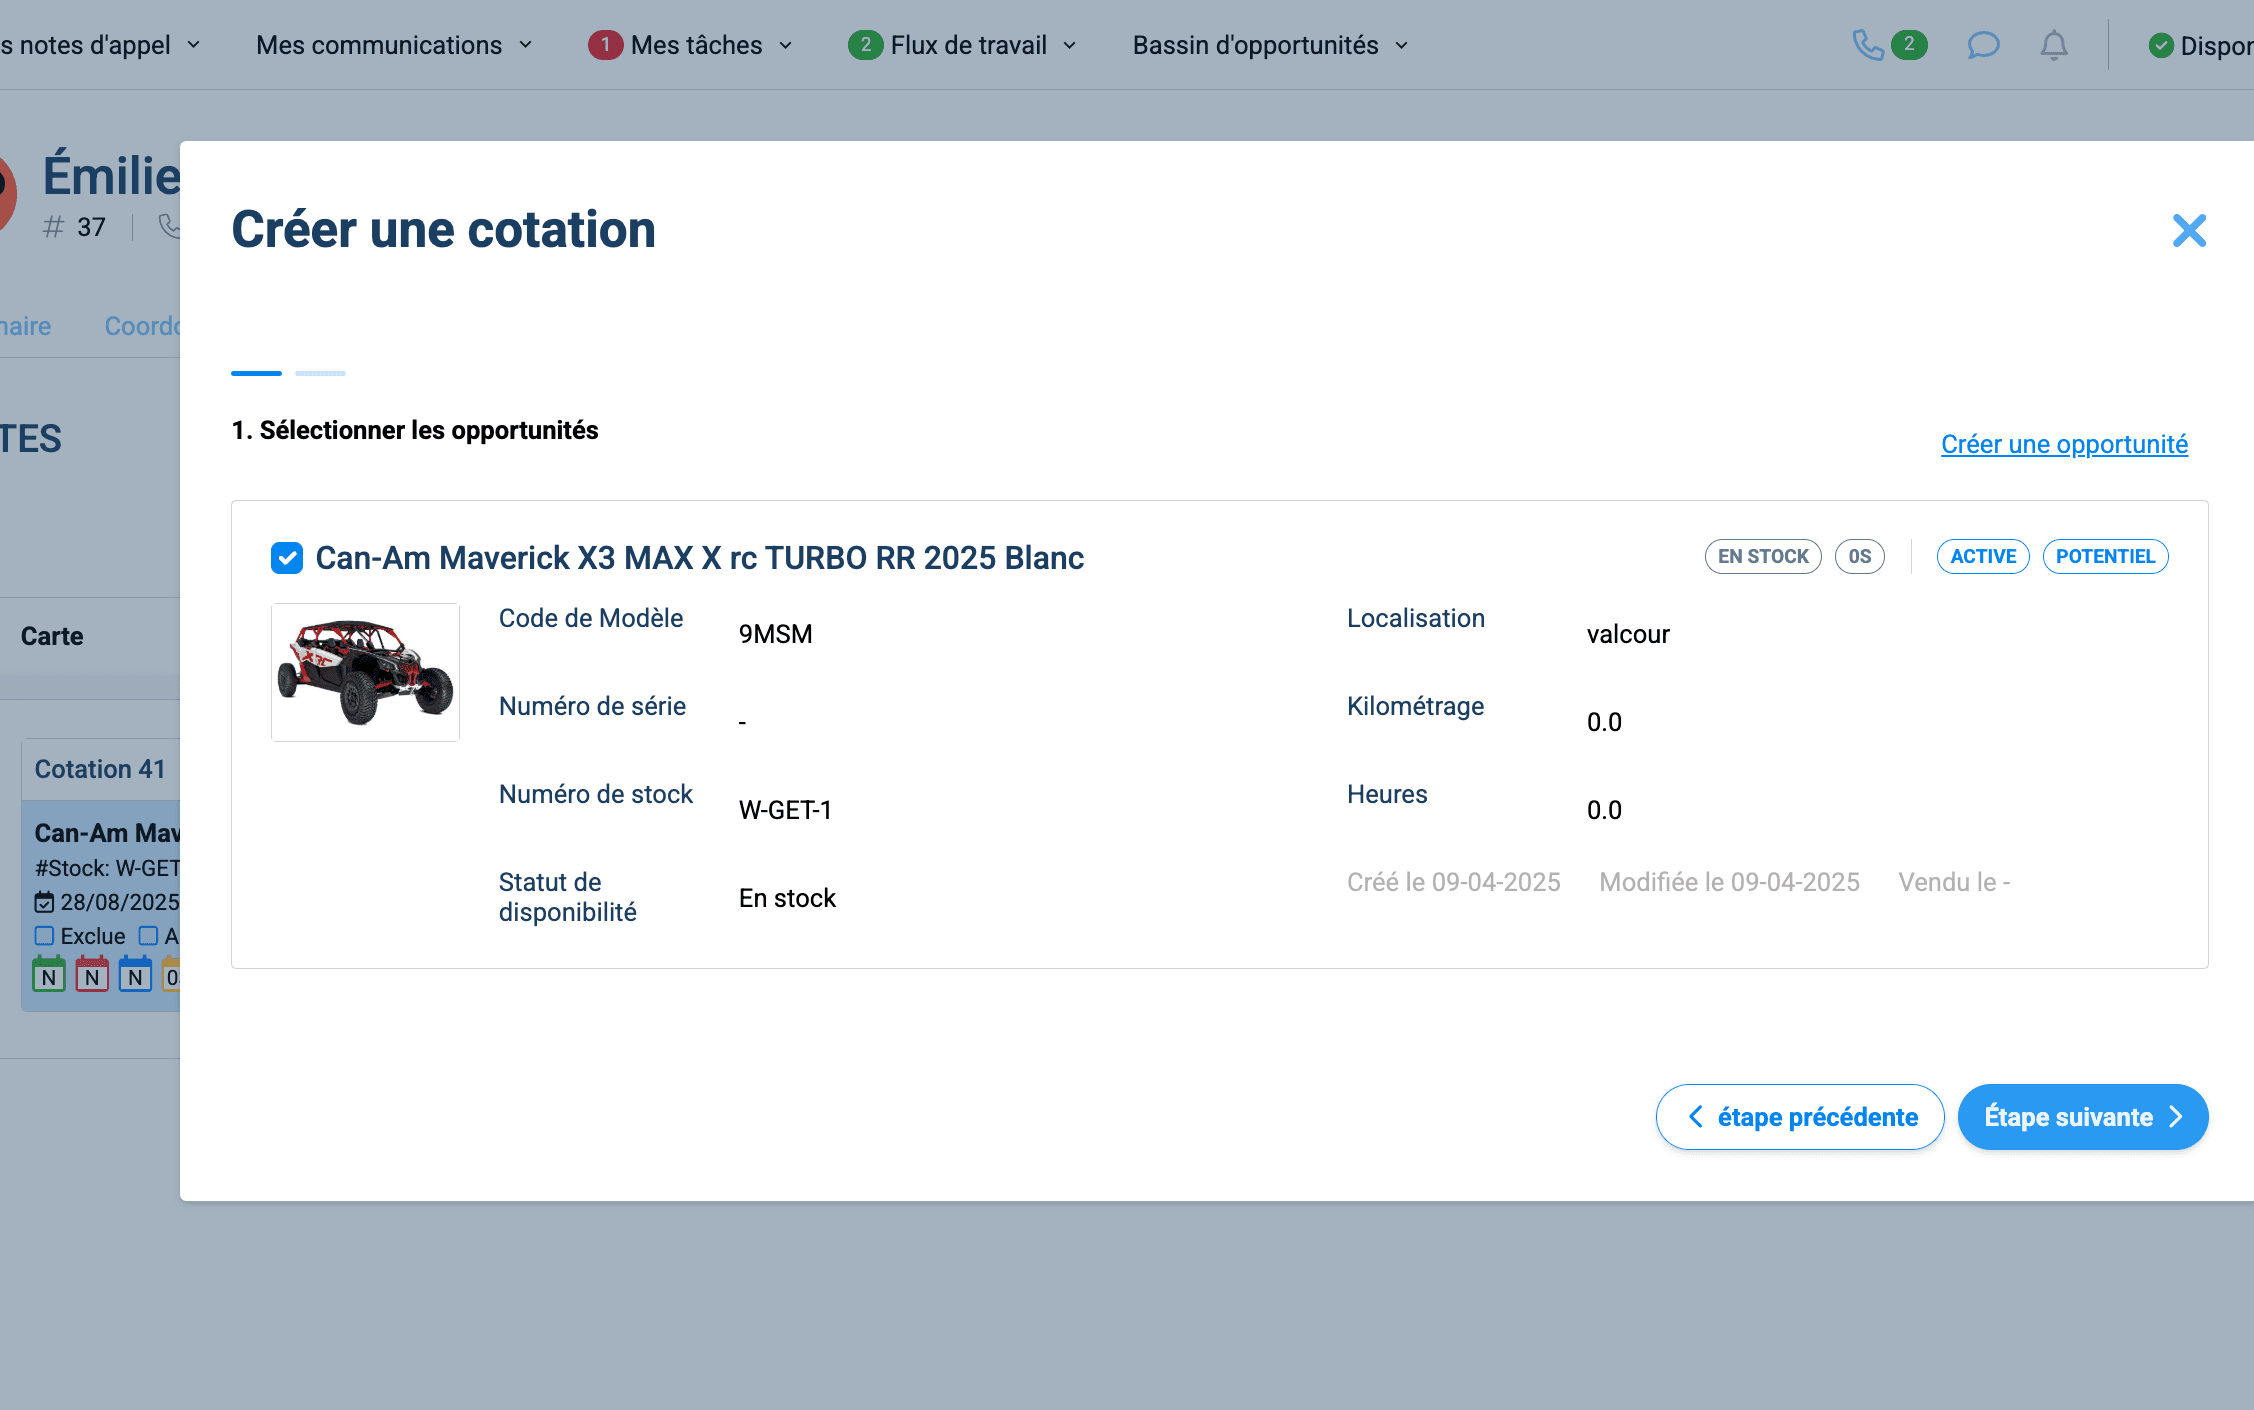
Task: Expand the Mes communications dropdown
Action: tap(394, 45)
